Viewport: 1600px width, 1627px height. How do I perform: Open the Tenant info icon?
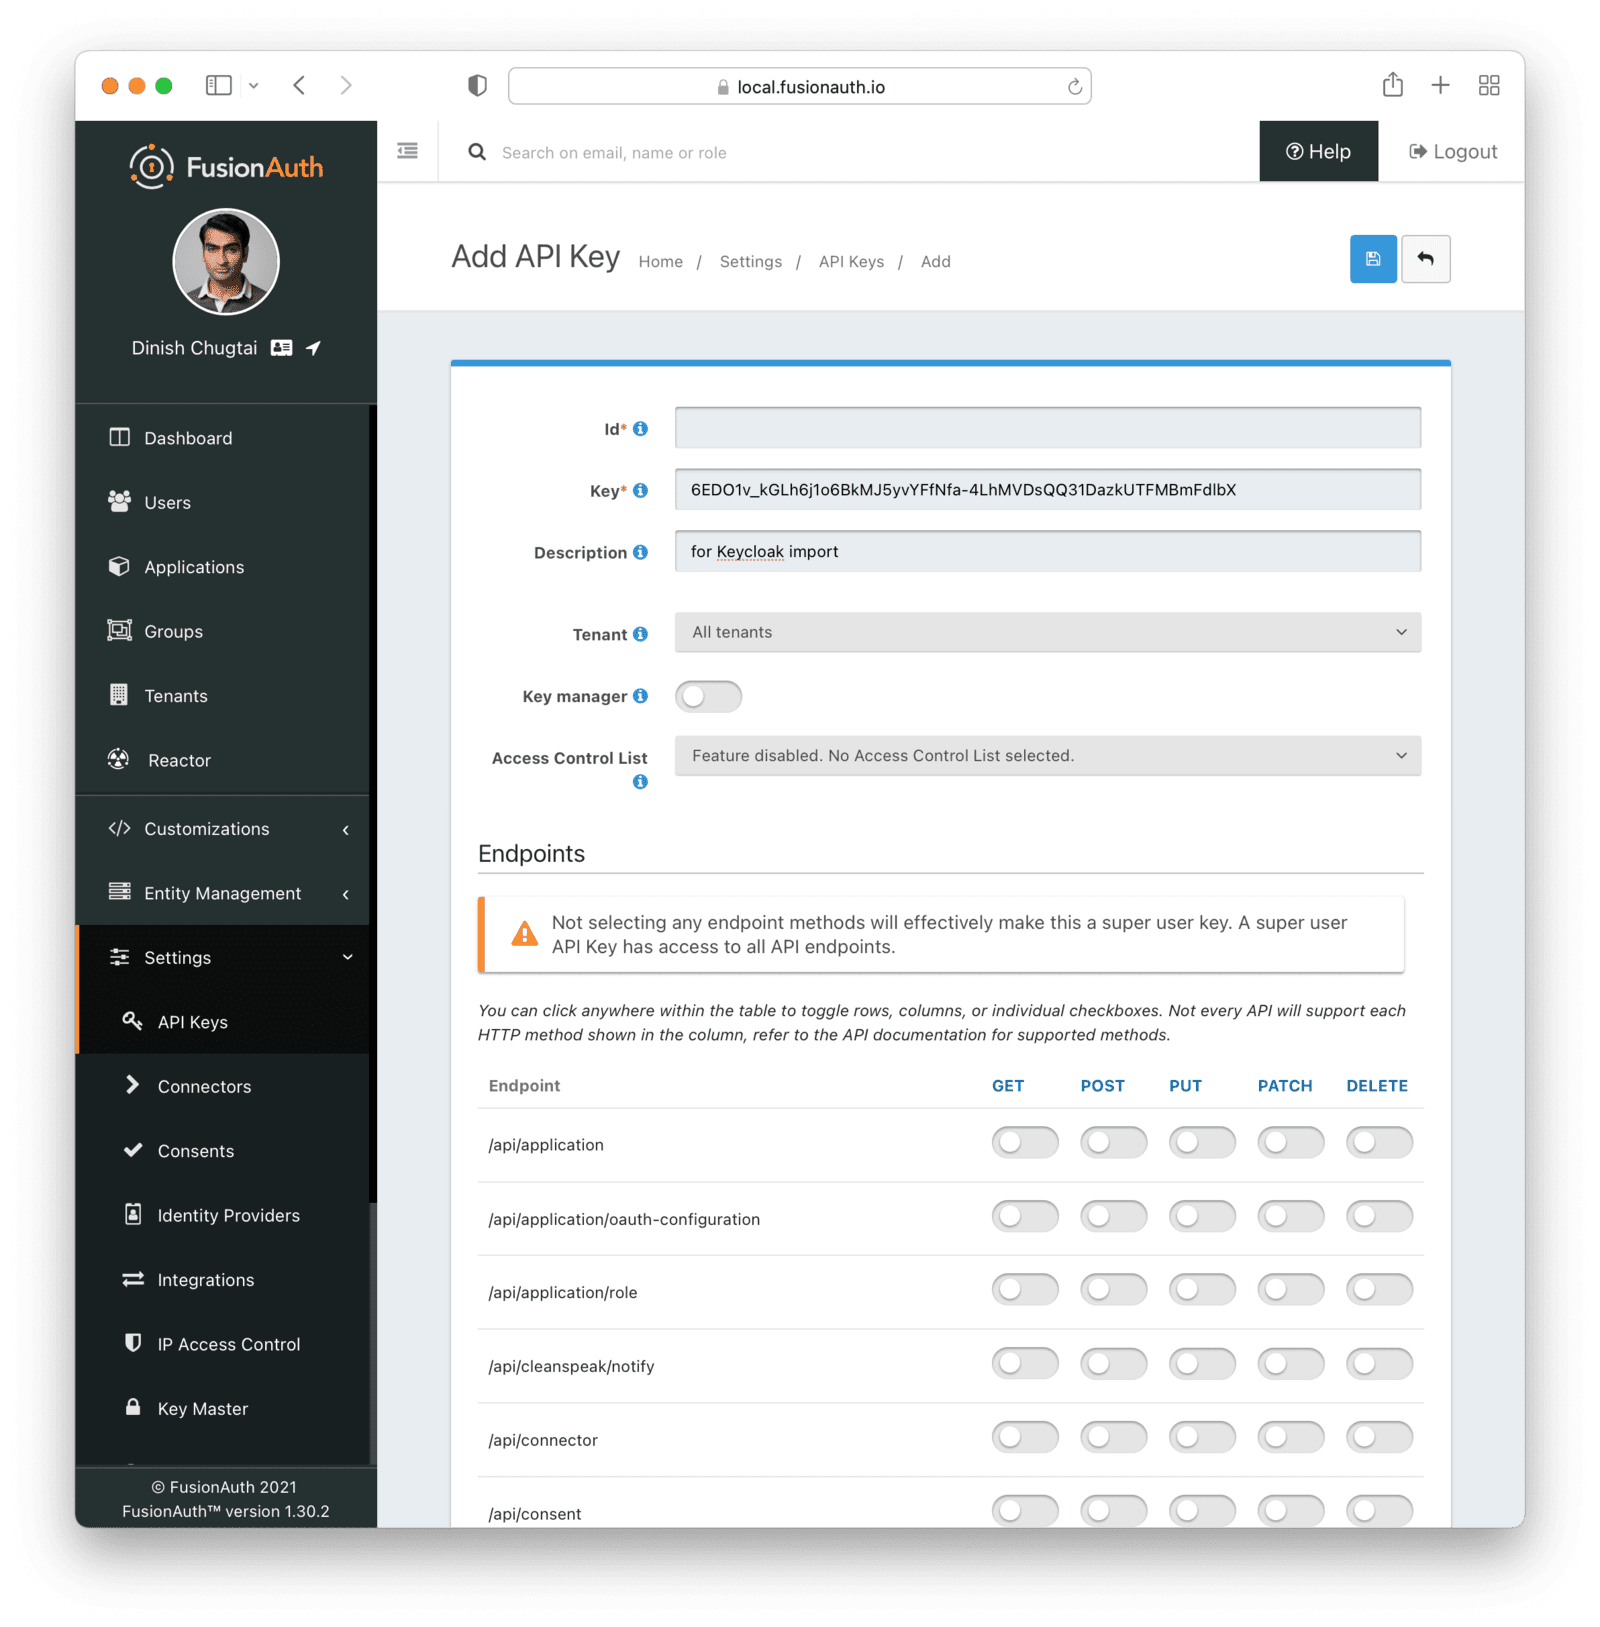click(640, 634)
